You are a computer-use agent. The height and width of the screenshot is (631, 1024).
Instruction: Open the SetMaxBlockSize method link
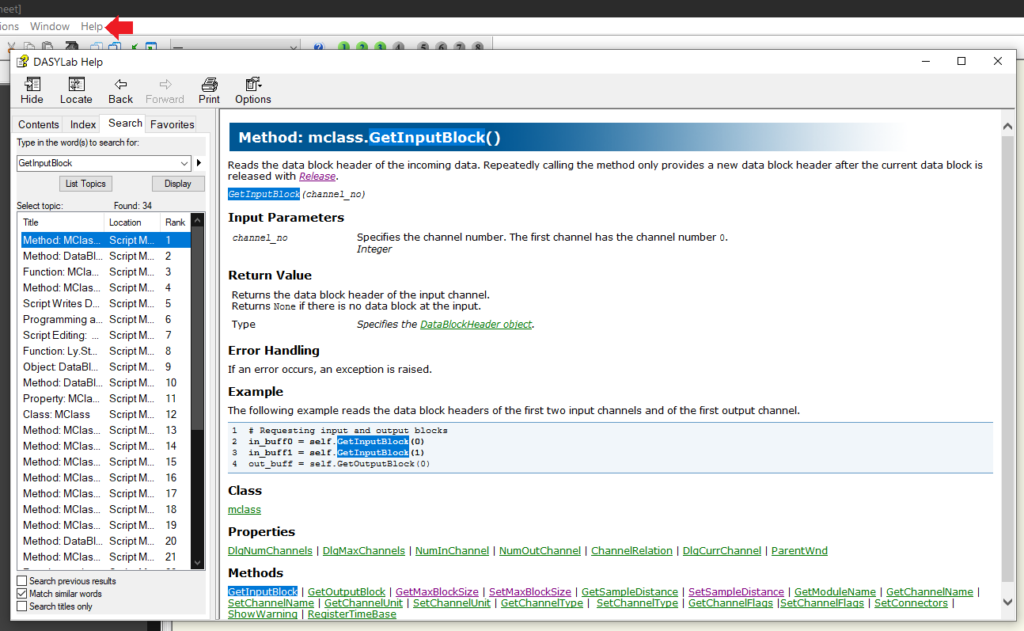[x=530, y=592]
